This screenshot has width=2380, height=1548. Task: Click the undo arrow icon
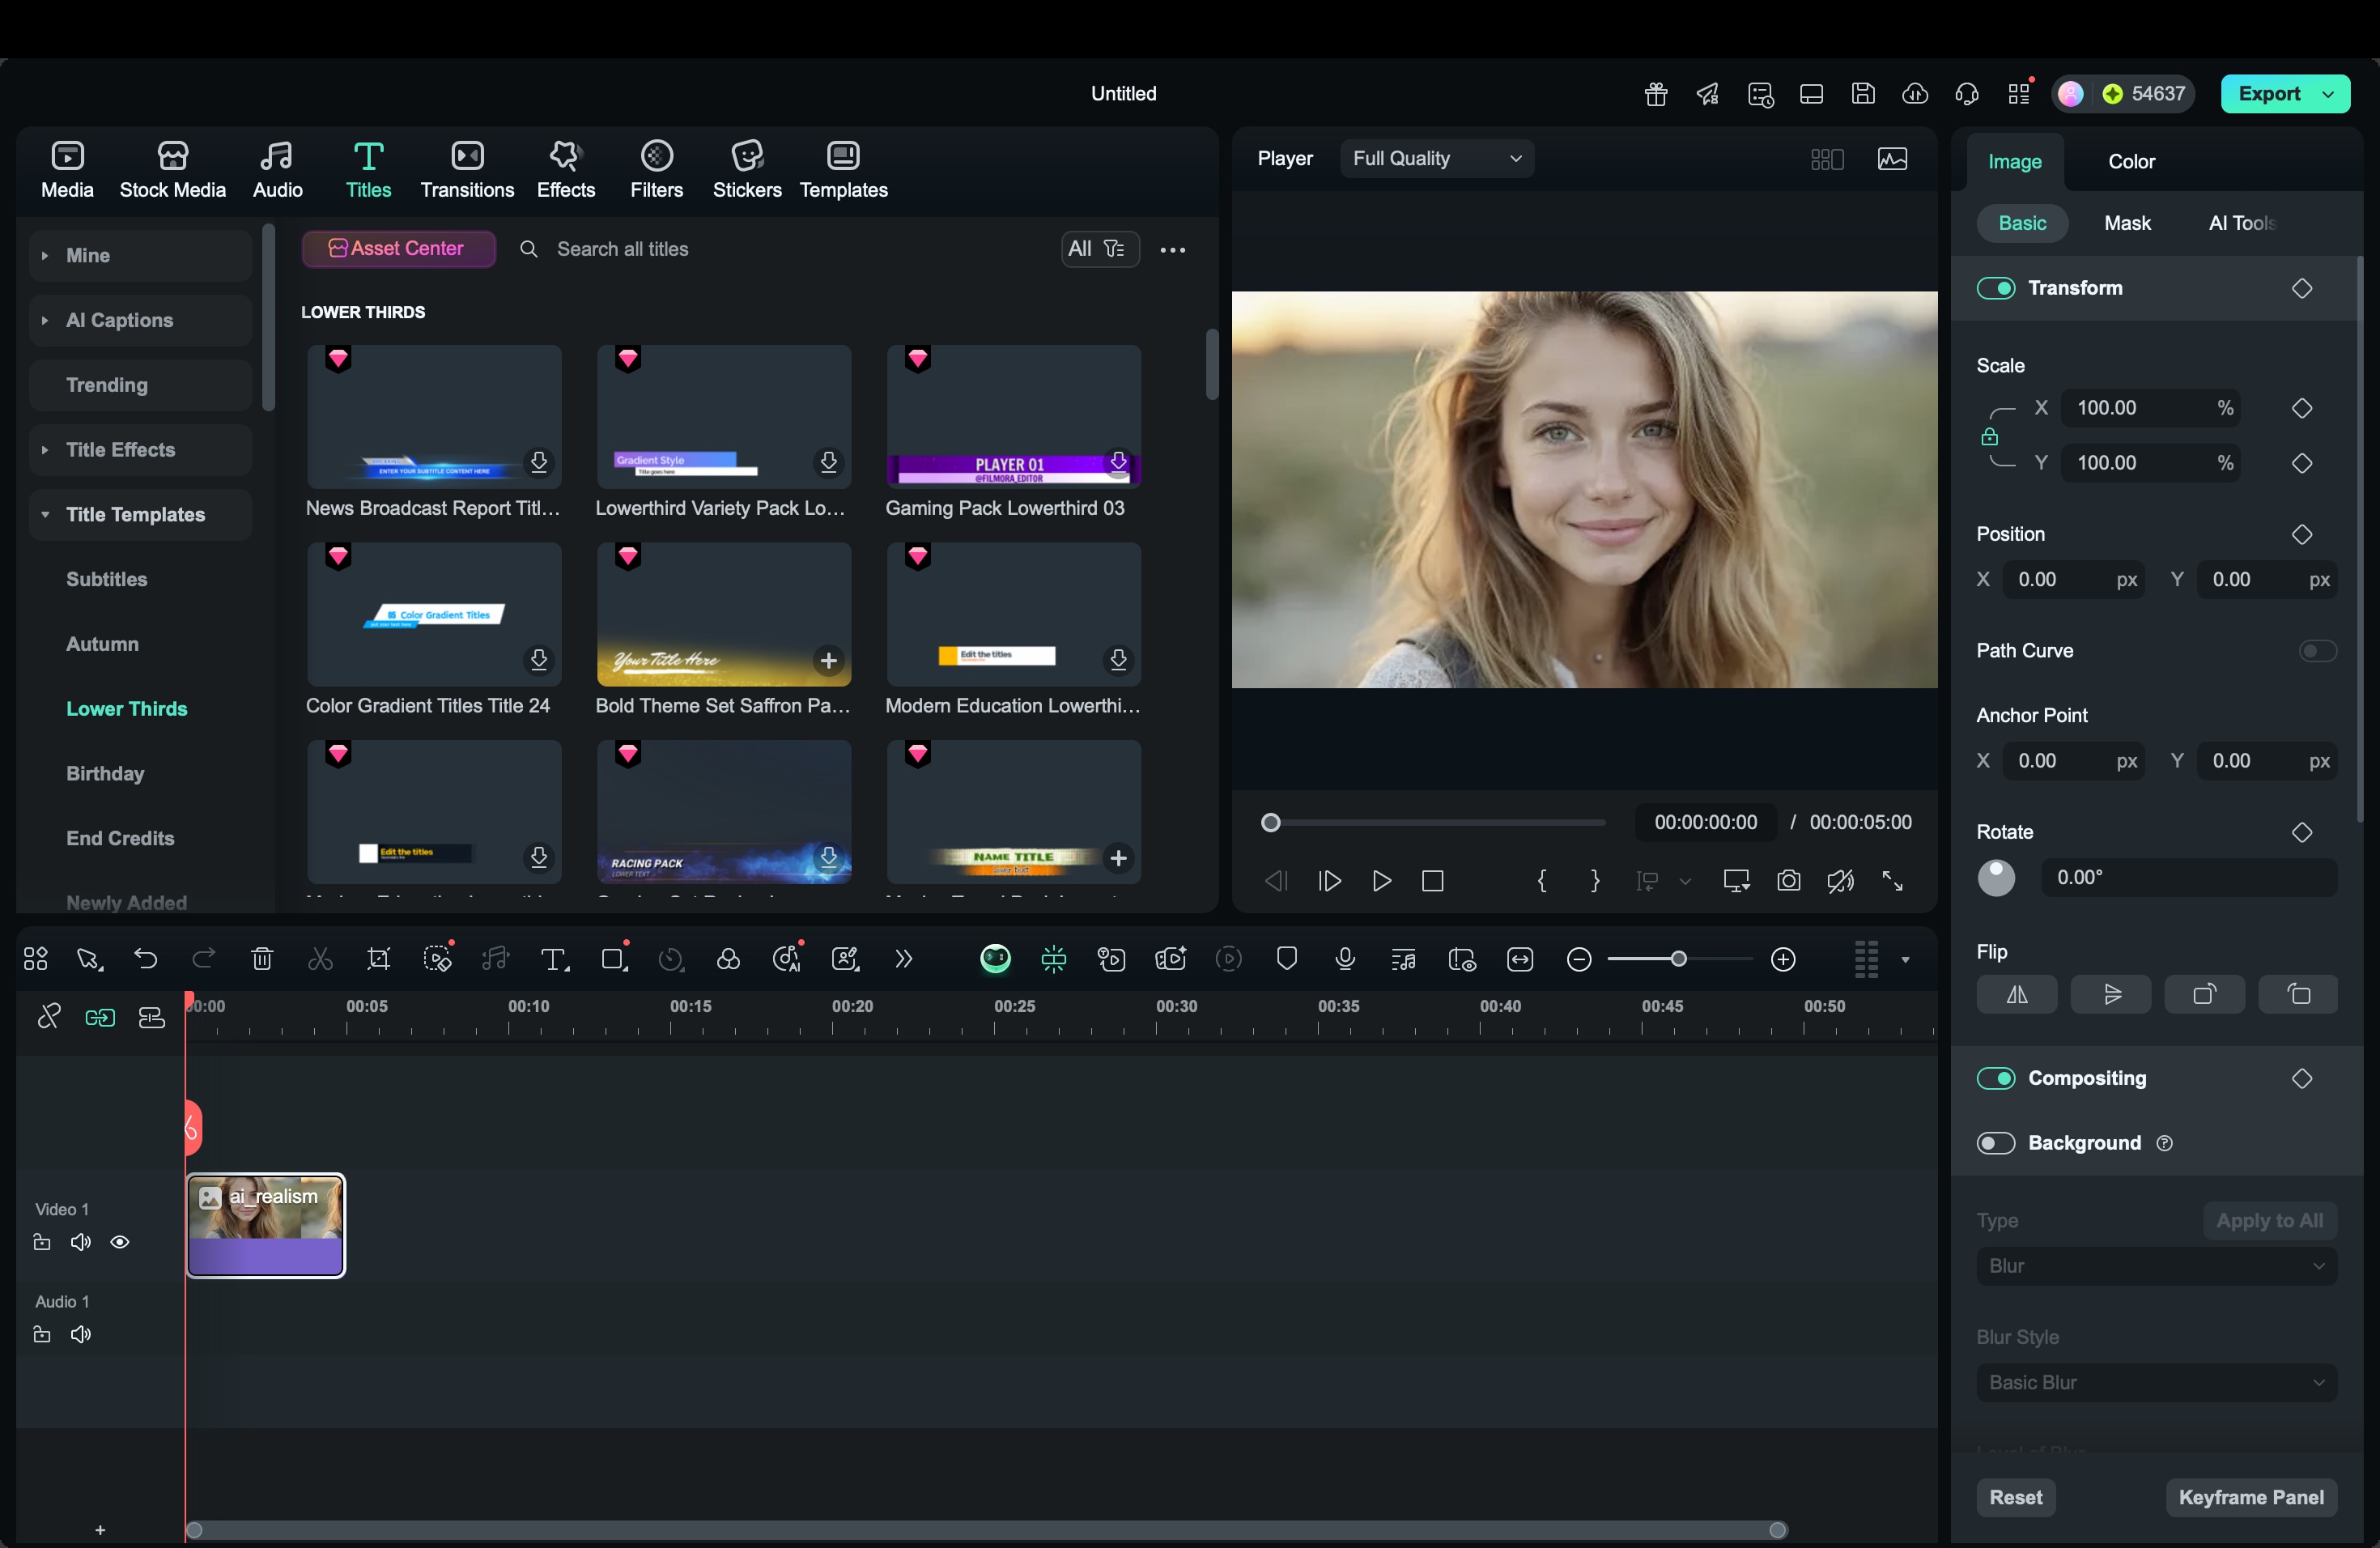coord(146,960)
